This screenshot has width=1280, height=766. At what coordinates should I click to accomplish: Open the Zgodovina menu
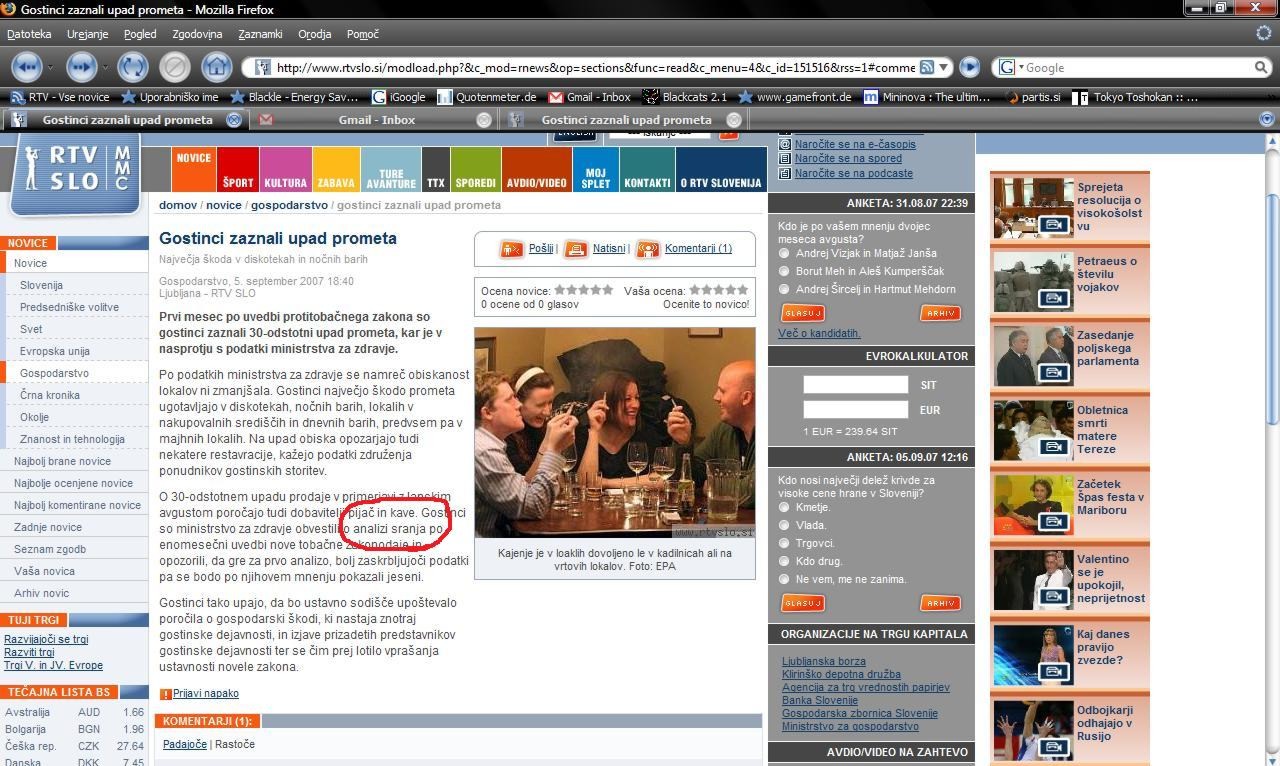(197, 34)
